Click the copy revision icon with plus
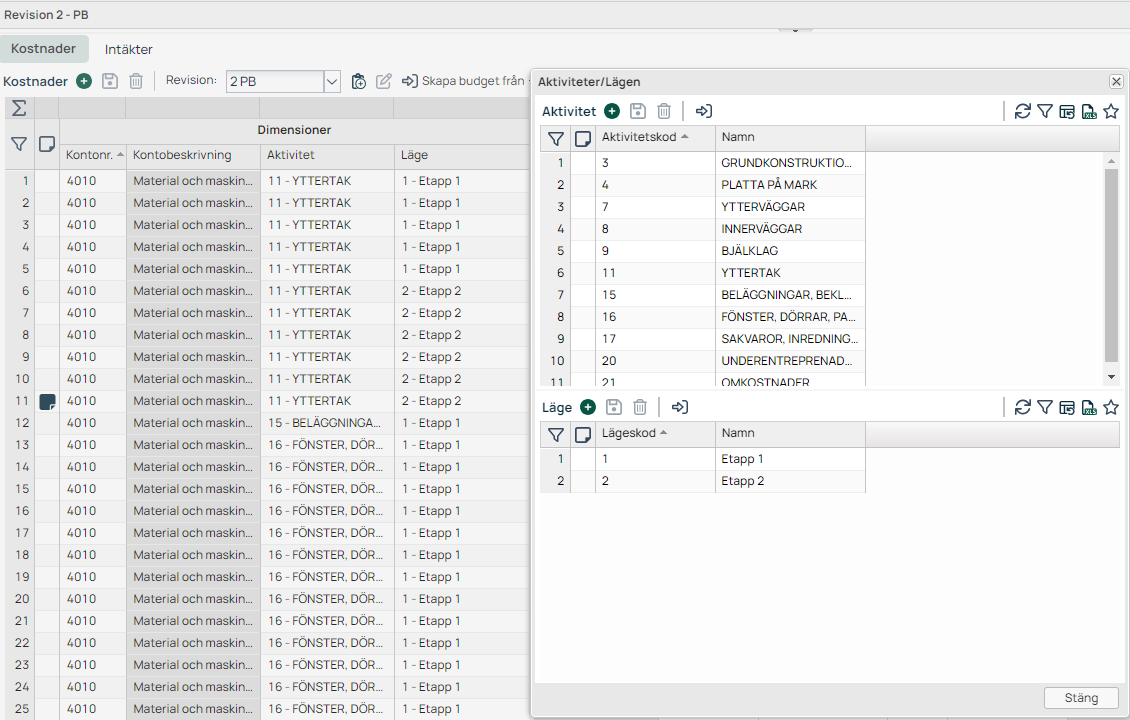 point(359,82)
